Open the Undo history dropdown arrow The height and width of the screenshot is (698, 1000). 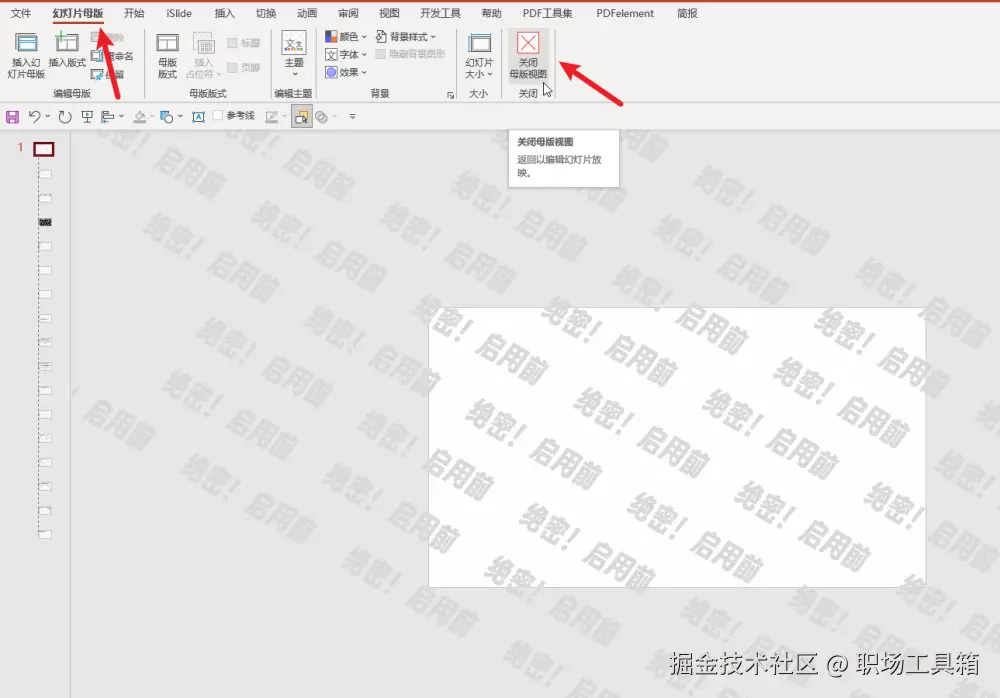(48, 116)
